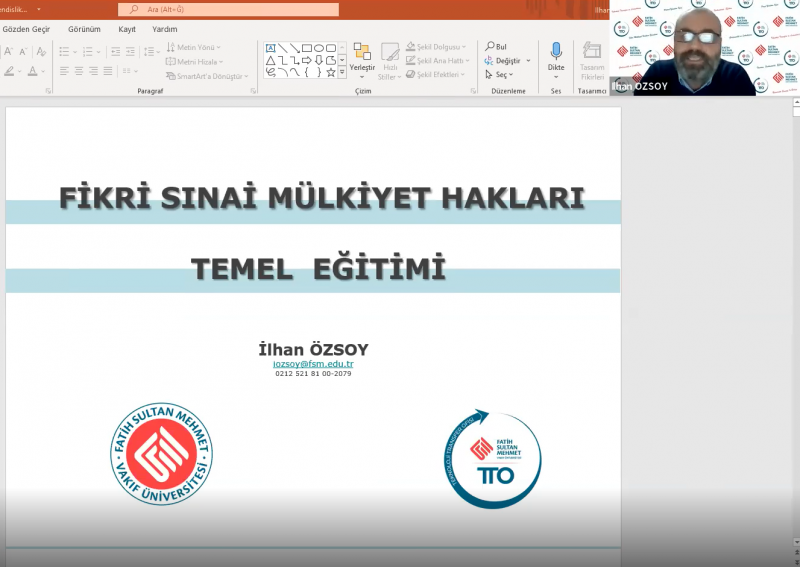800x567 pixels.
Task: Open the highlight color dropdown arrow
Action: (x=19, y=71)
